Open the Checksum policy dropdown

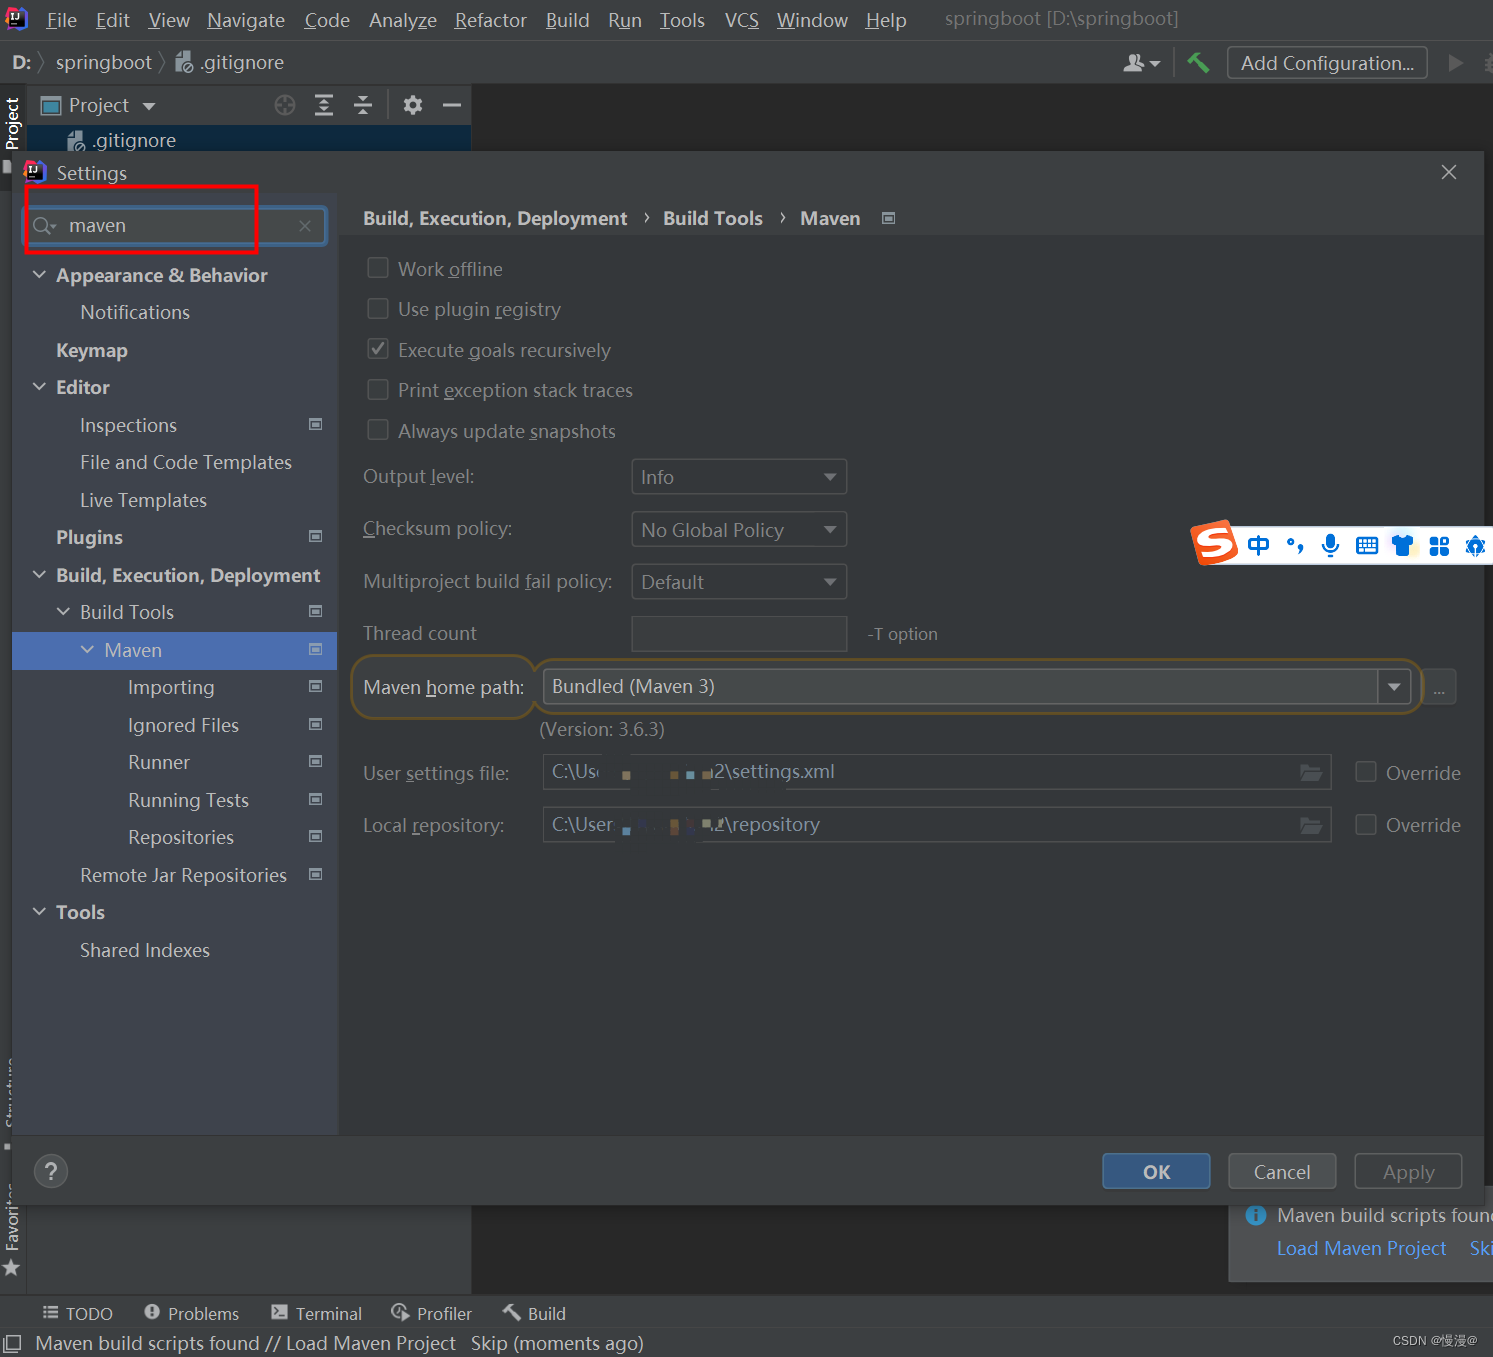pyautogui.click(x=739, y=529)
